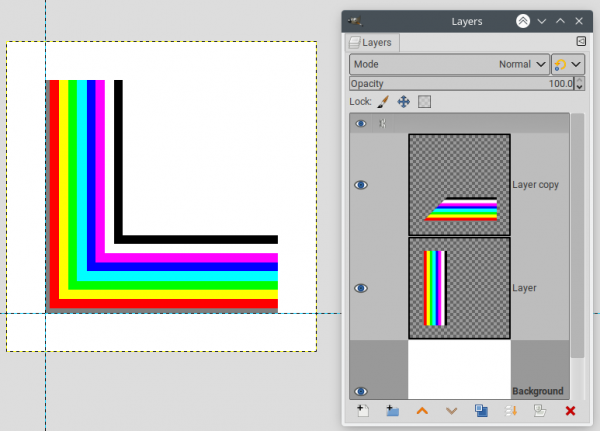
Task: Lower the selected layer
Action: 452,411
